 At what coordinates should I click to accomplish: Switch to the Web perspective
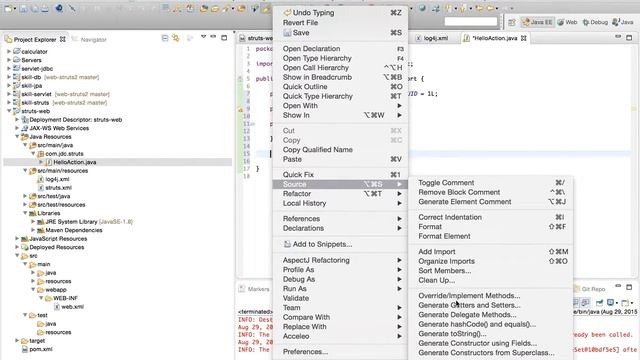(x=567, y=22)
